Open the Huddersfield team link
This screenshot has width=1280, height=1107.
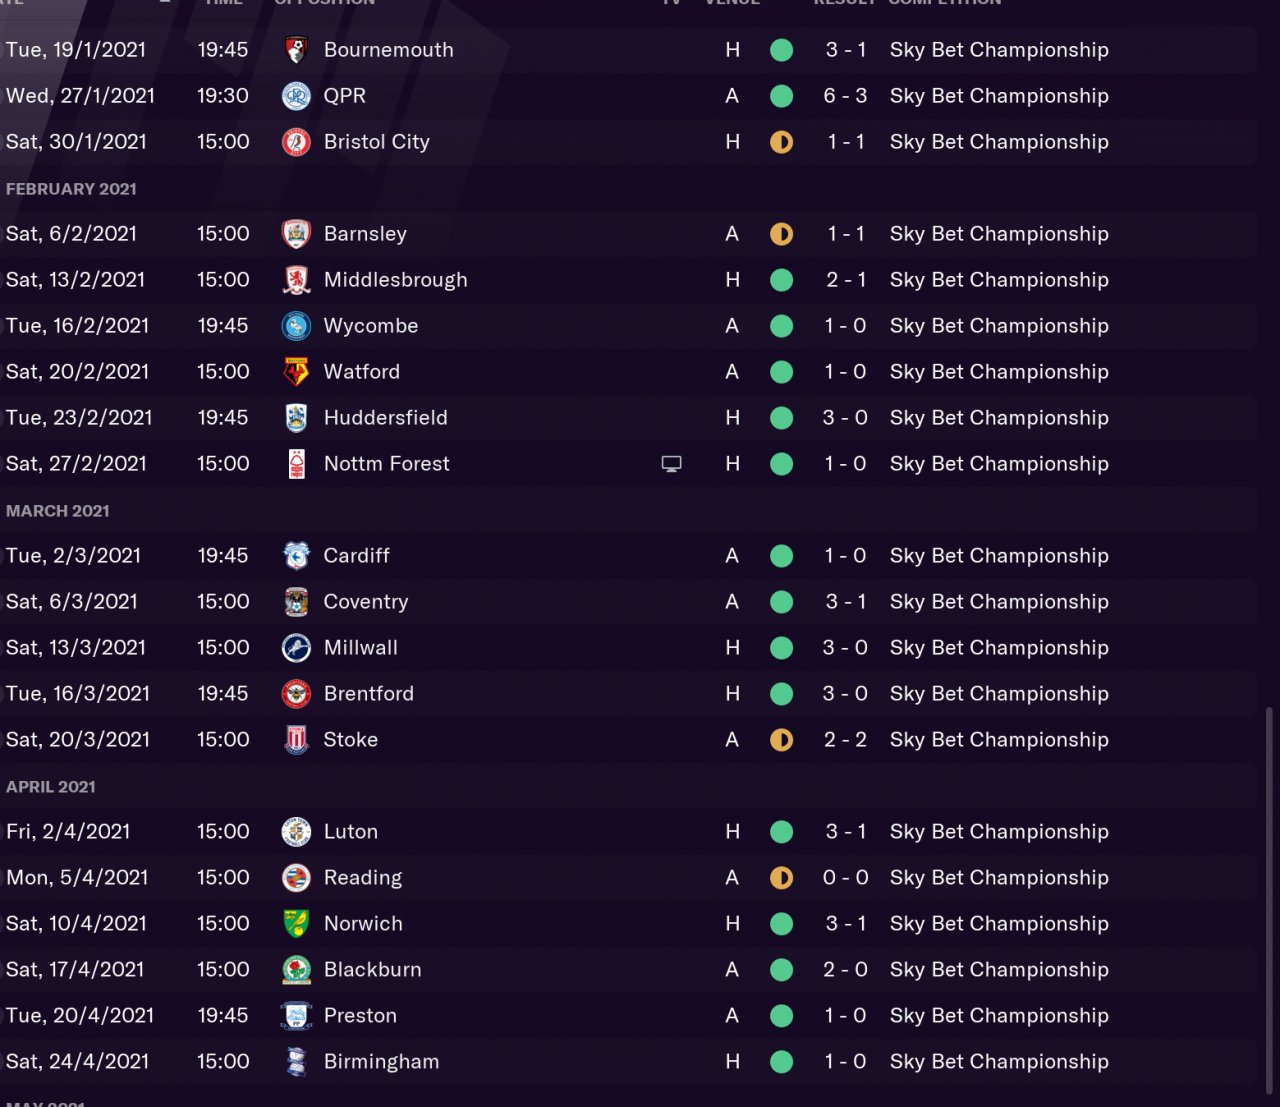pos(385,418)
